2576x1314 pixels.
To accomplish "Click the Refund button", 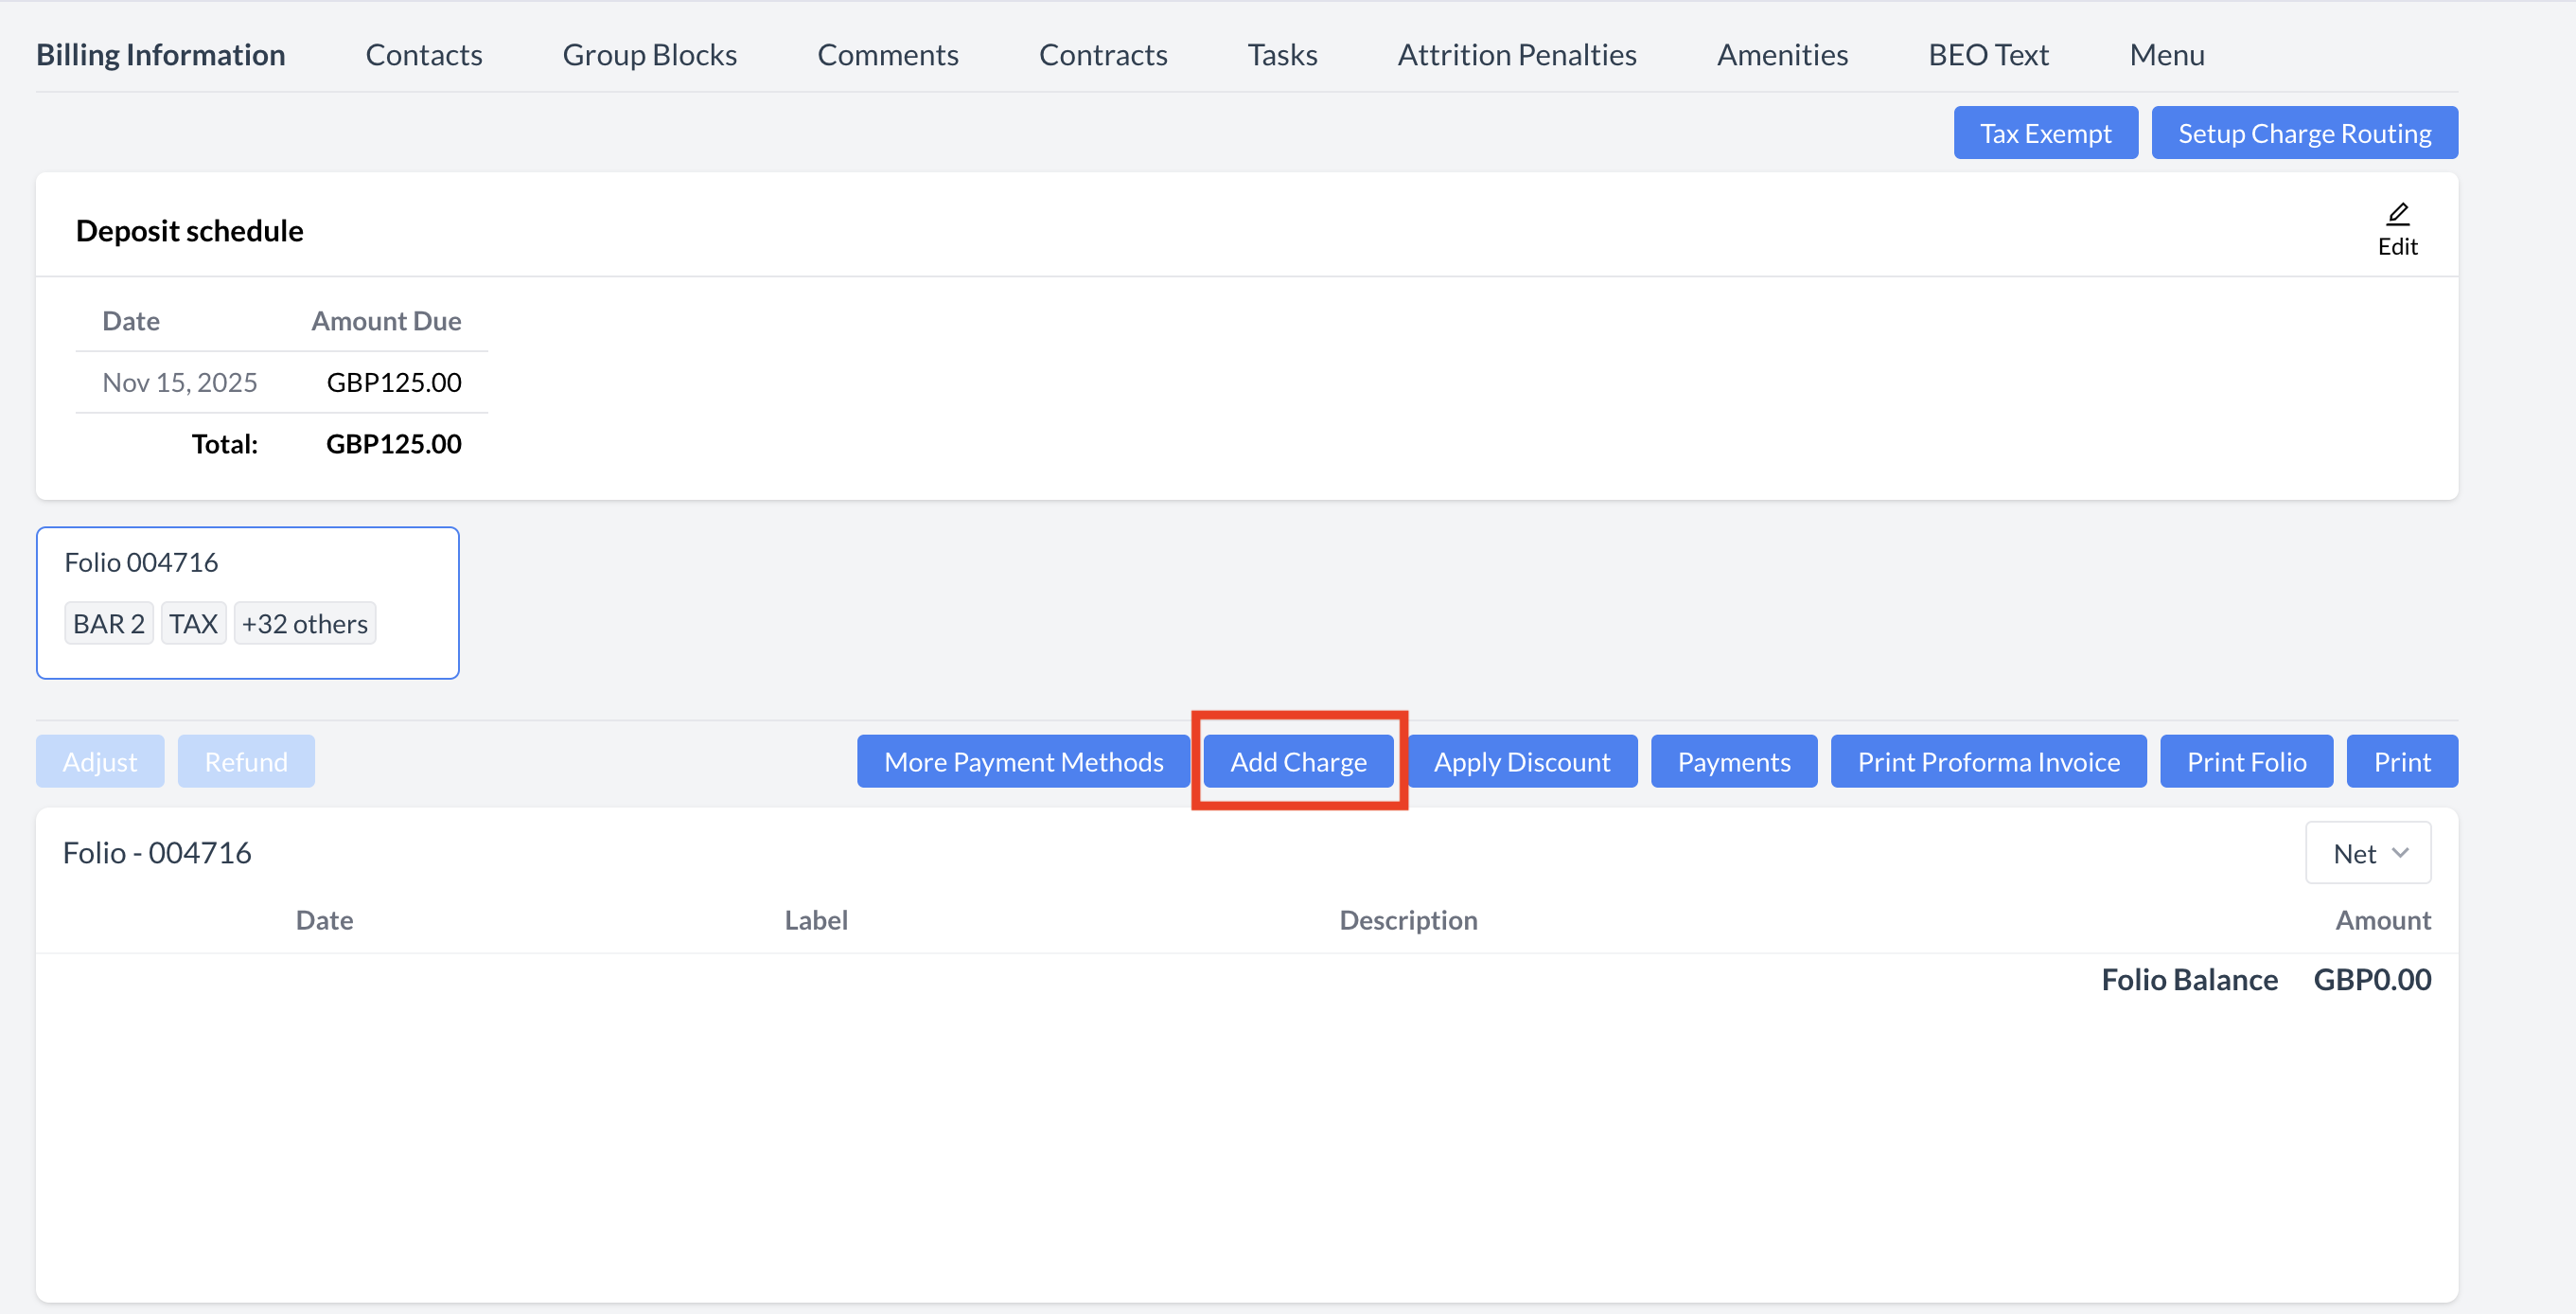I will point(245,762).
